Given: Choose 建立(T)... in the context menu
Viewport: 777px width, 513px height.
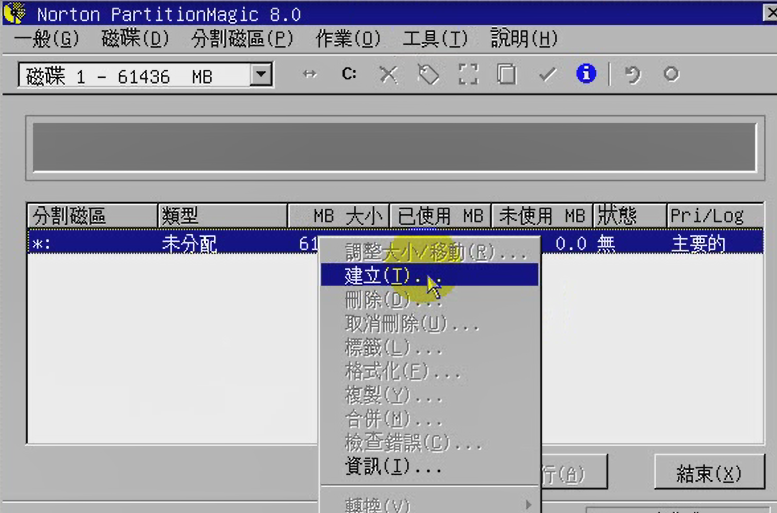Looking at the screenshot, I should (x=429, y=275).
